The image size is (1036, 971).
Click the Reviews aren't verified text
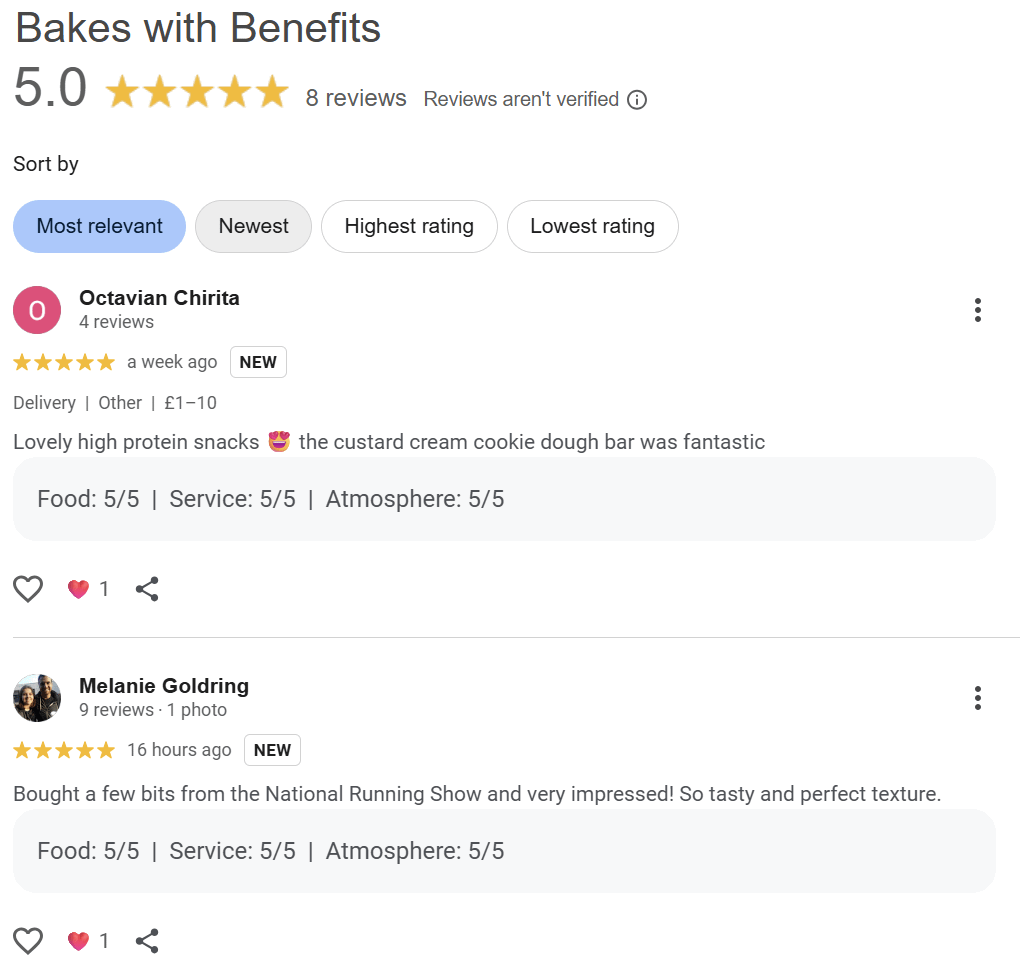pos(521,99)
